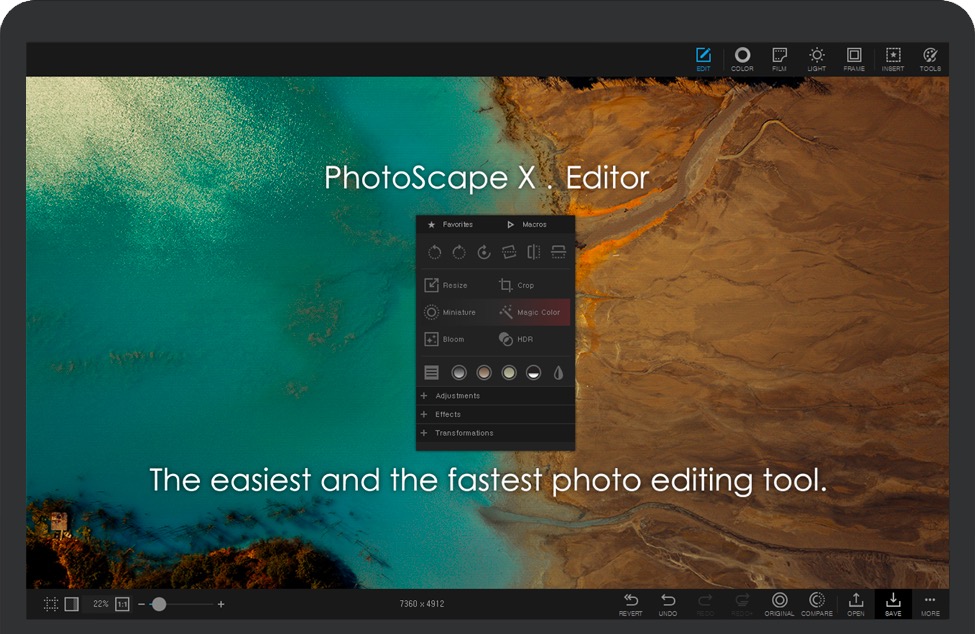Click the flip horizontal icon

point(534,252)
